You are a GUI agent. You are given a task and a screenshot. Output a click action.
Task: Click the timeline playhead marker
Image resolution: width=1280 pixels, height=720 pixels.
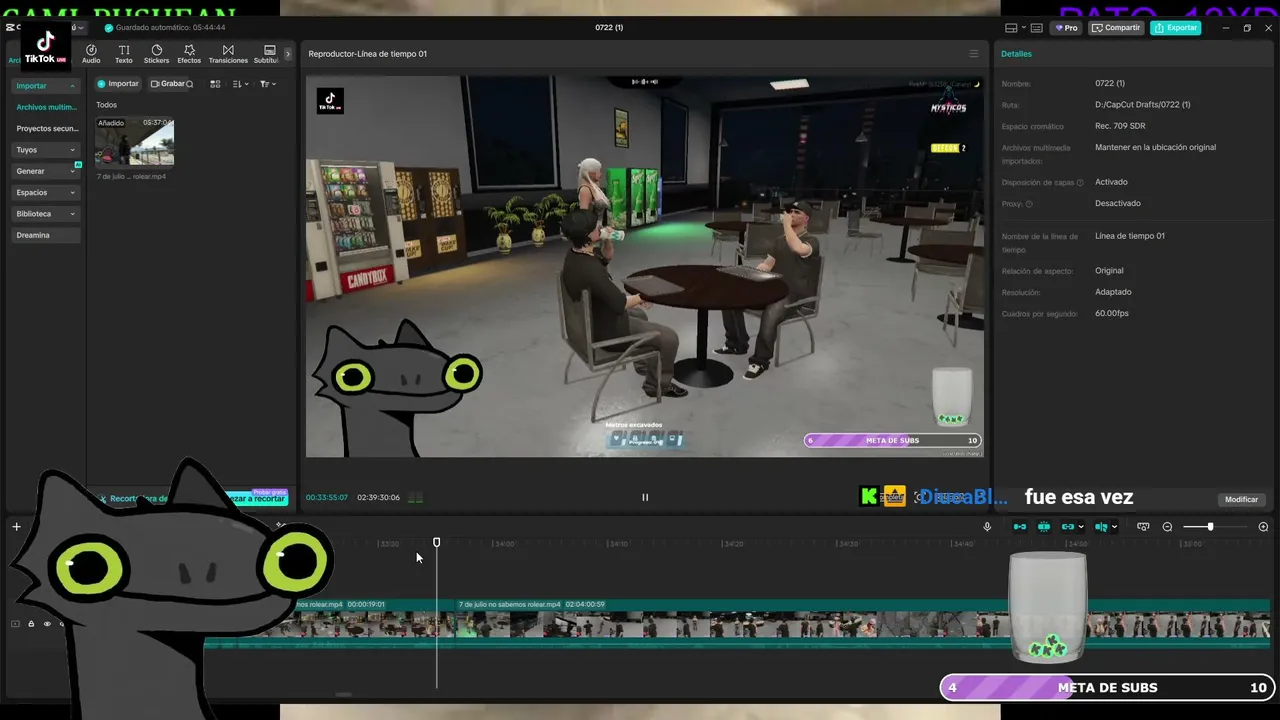(436, 542)
